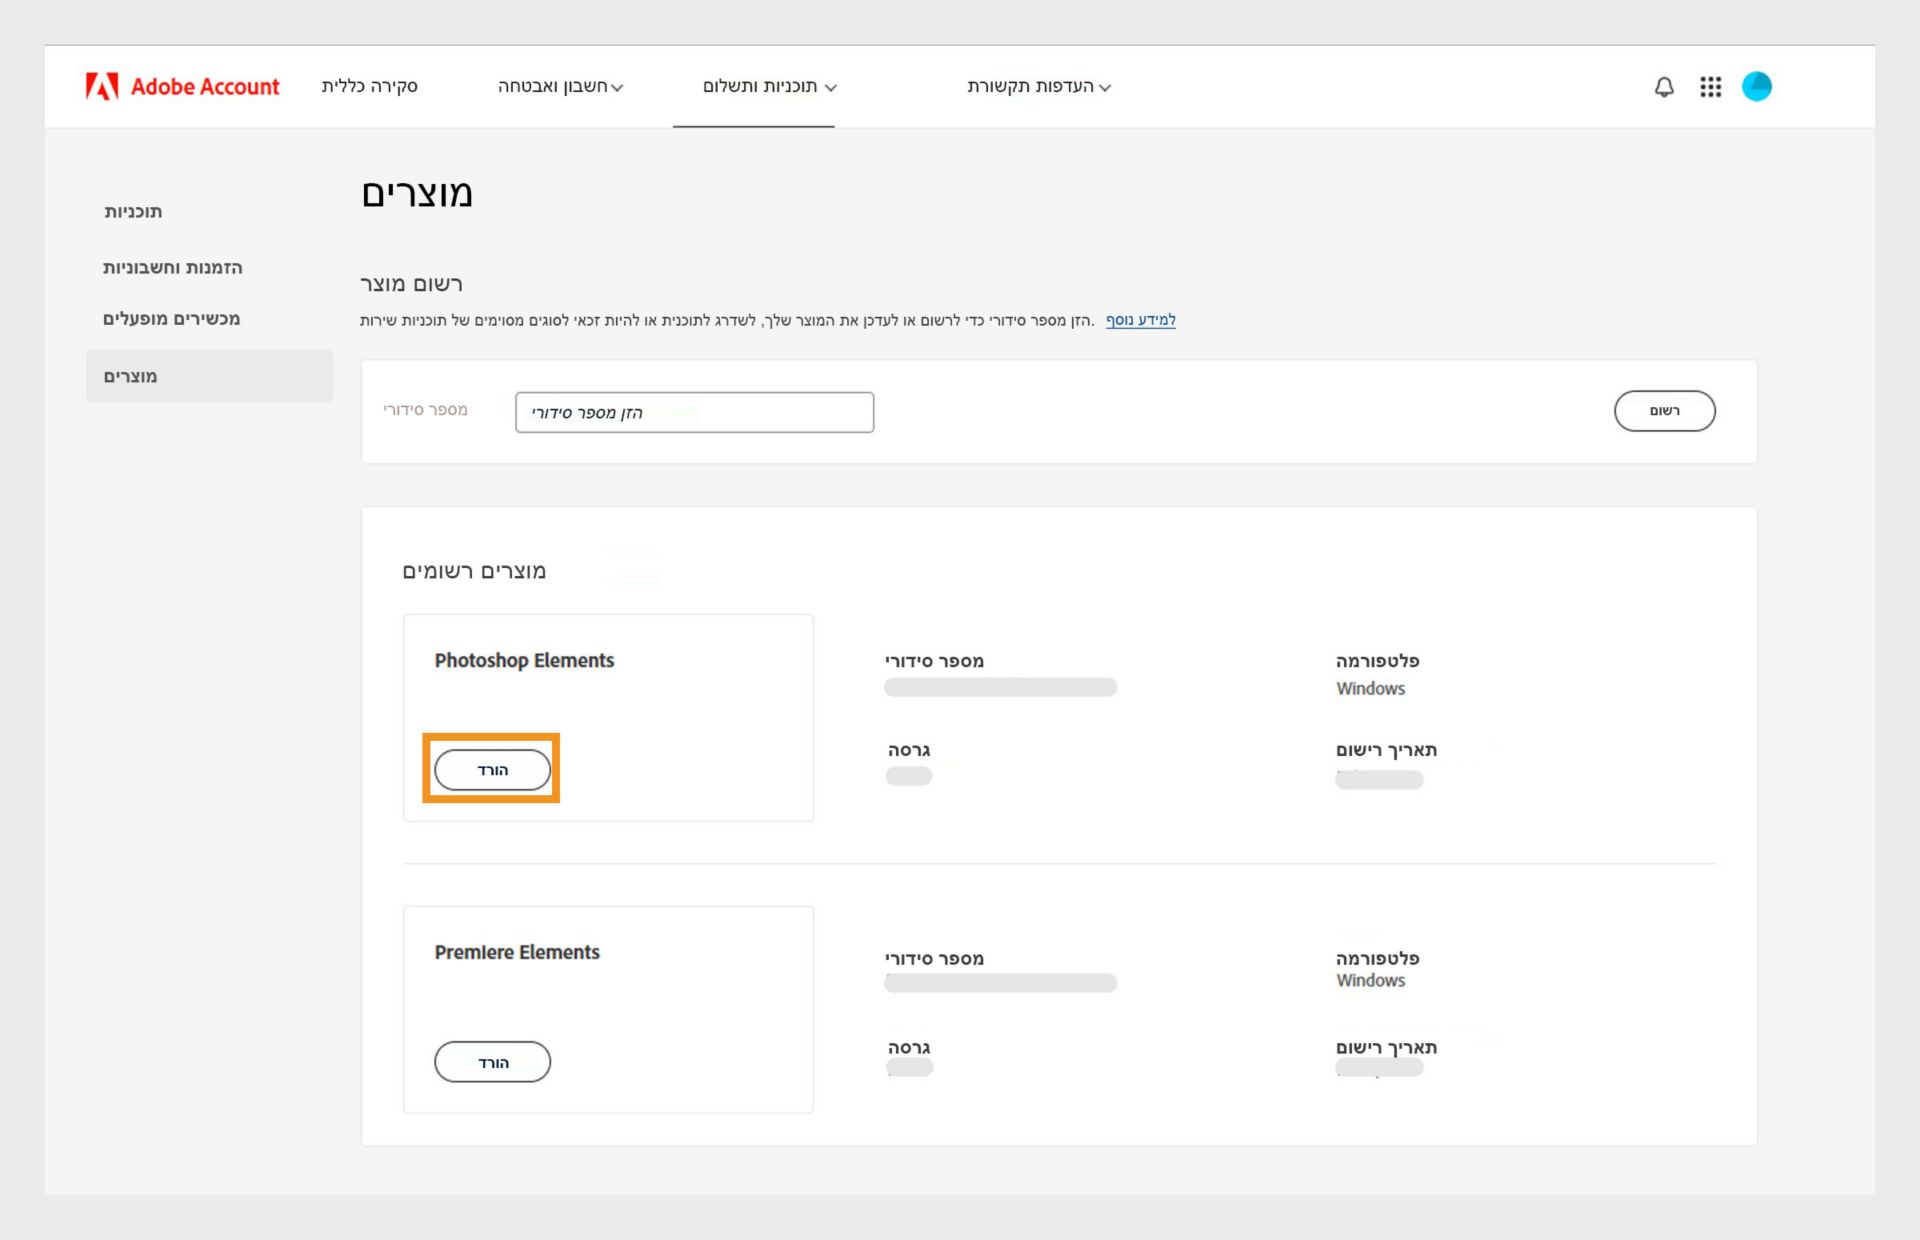Image resolution: width=1920 pixels, height=1240 pixels.
Task: Click the Adobe Account logo
Action: (x=183, y=86)
